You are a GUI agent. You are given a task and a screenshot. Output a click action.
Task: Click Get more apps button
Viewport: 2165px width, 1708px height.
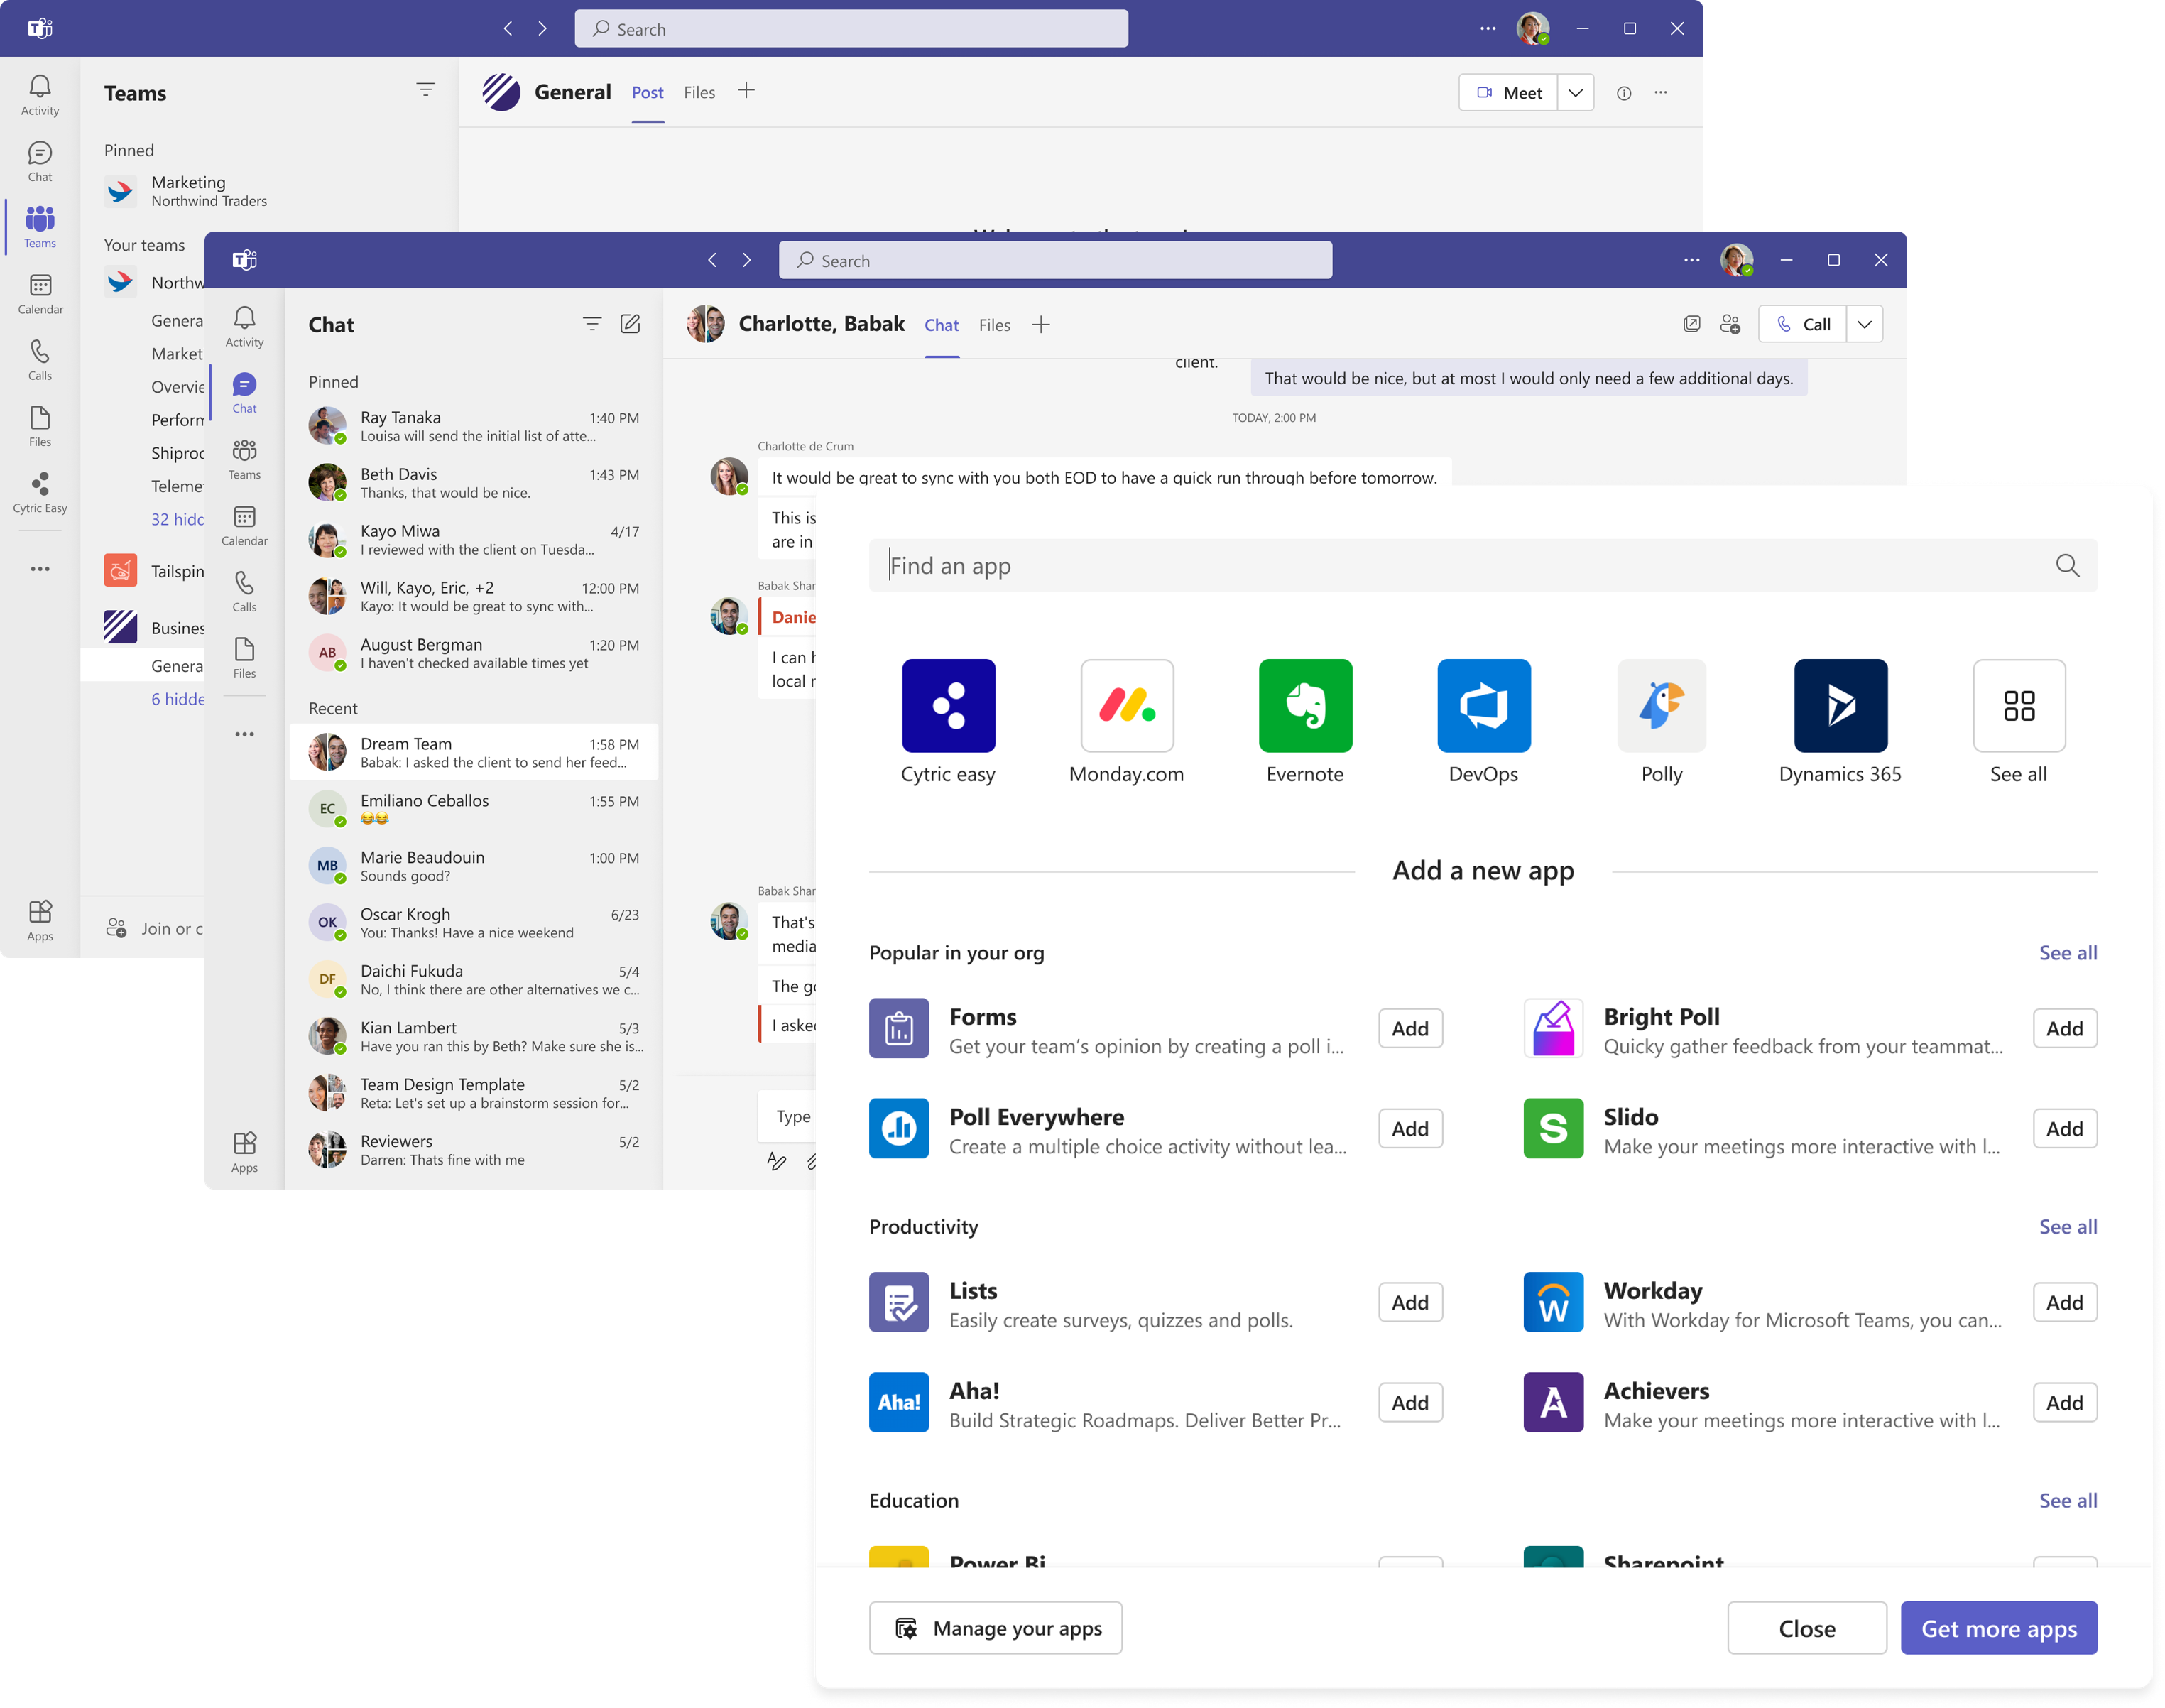coord(1998,1628)
